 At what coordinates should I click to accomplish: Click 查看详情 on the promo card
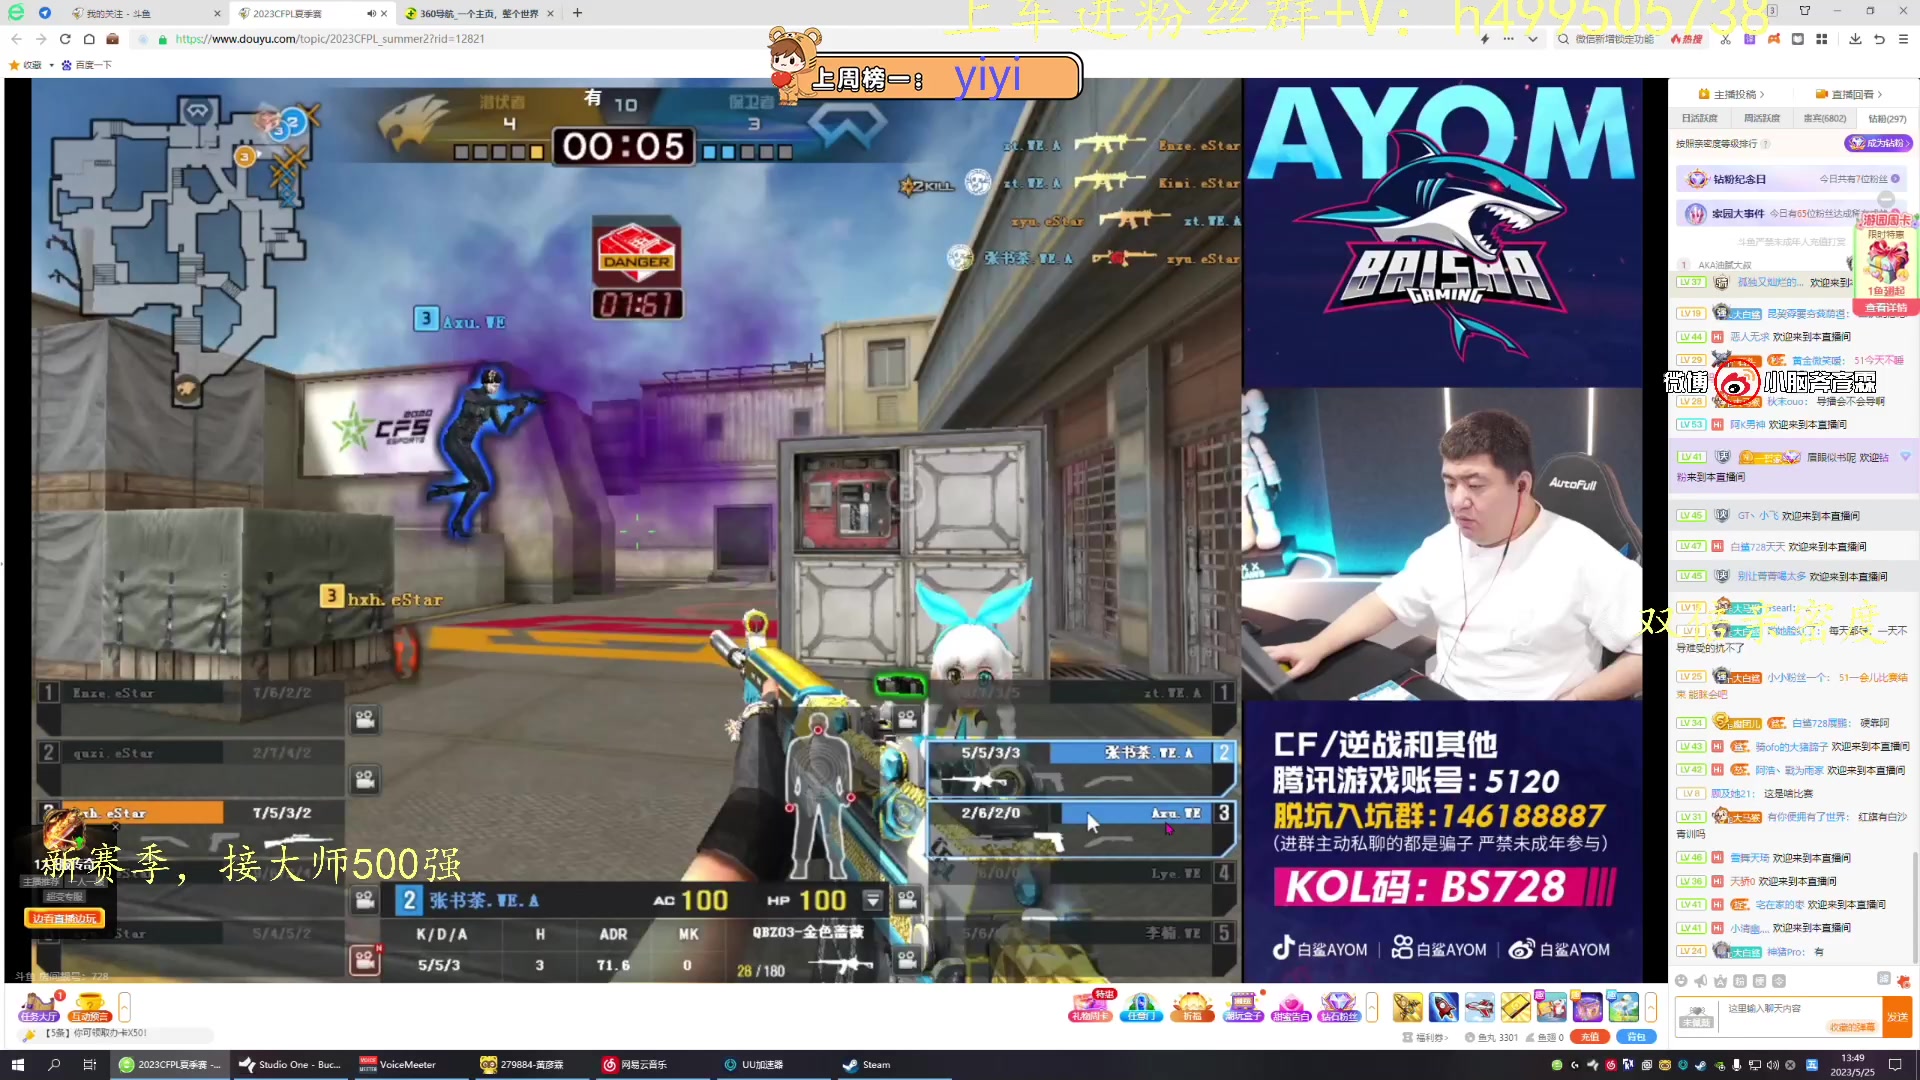(x=1886, y=308)
